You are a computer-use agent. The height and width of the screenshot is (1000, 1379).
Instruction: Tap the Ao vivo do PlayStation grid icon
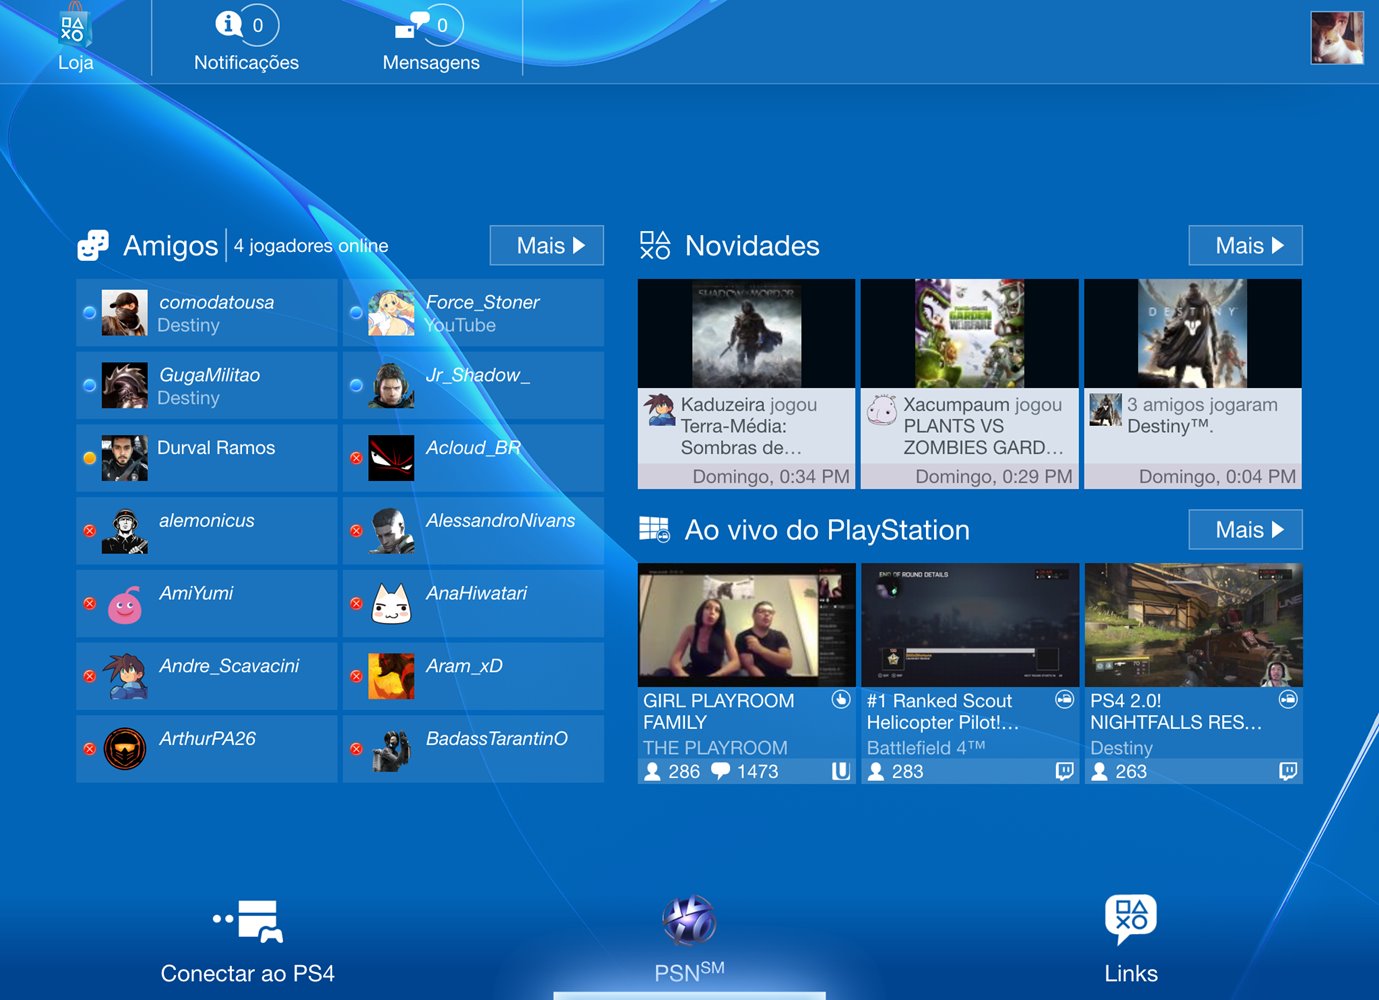tap(655, 530)
